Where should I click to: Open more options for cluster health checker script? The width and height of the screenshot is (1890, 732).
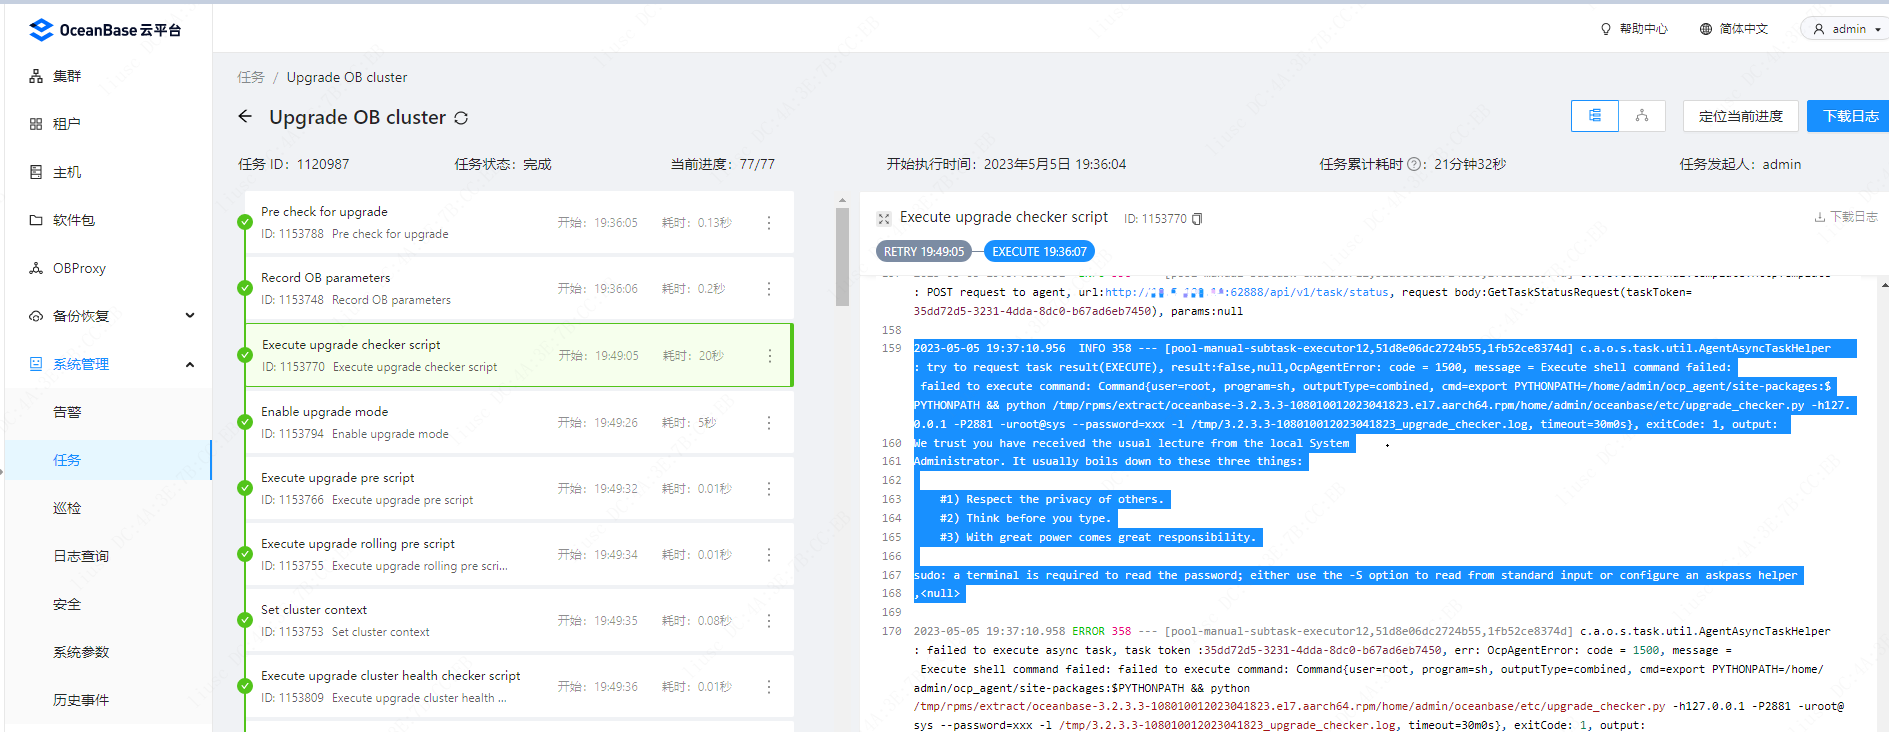769,687
